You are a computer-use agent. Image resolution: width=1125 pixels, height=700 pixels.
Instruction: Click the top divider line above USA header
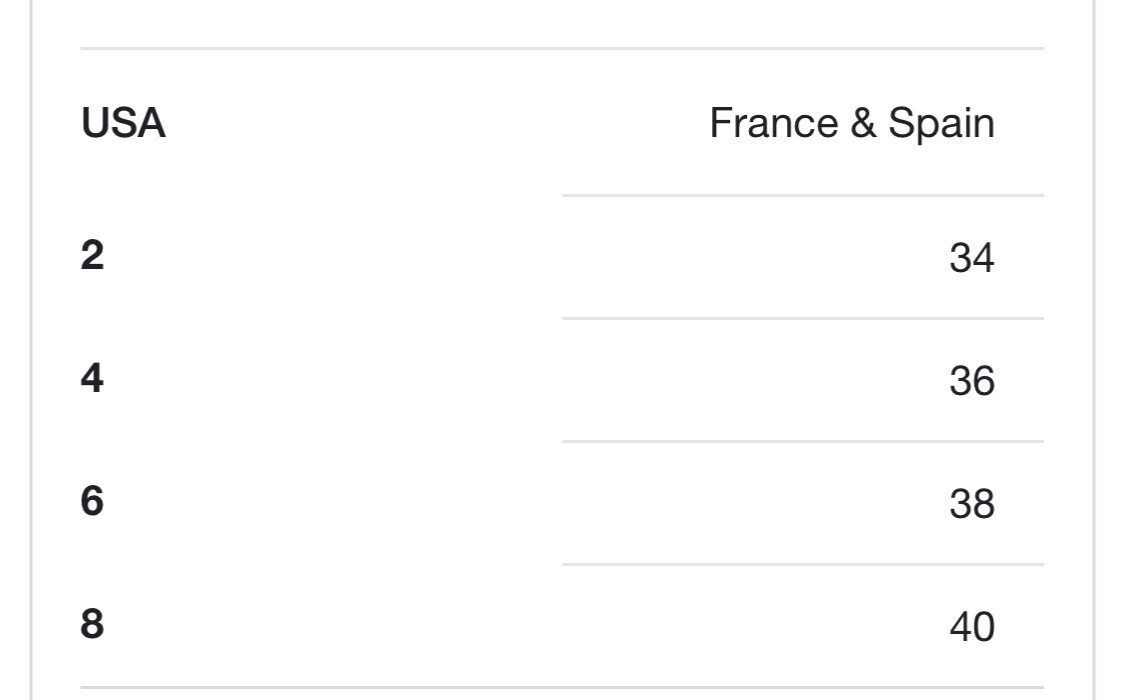coord(562,49)
